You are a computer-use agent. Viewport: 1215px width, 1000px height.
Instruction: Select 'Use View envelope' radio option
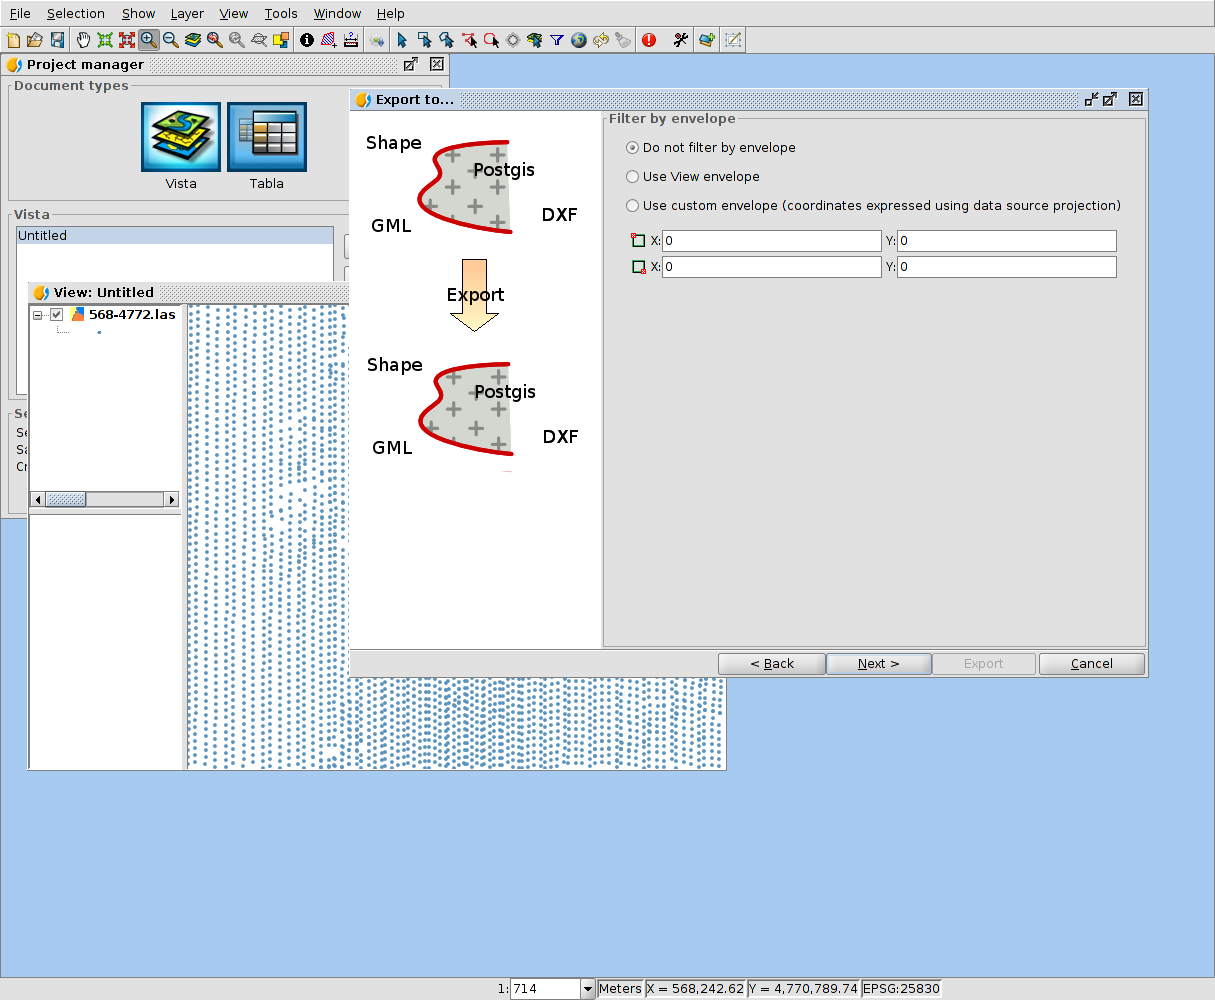[x=632, y=177]
